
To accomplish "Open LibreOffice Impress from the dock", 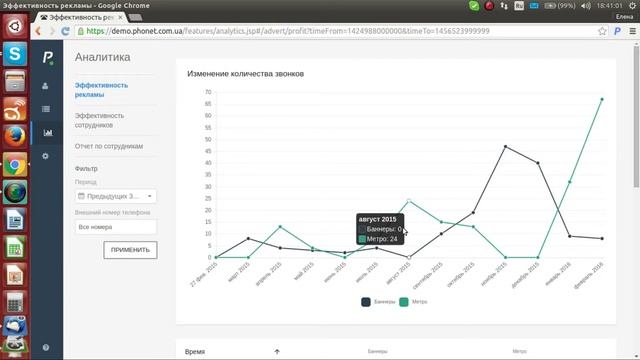I will 15,275.
